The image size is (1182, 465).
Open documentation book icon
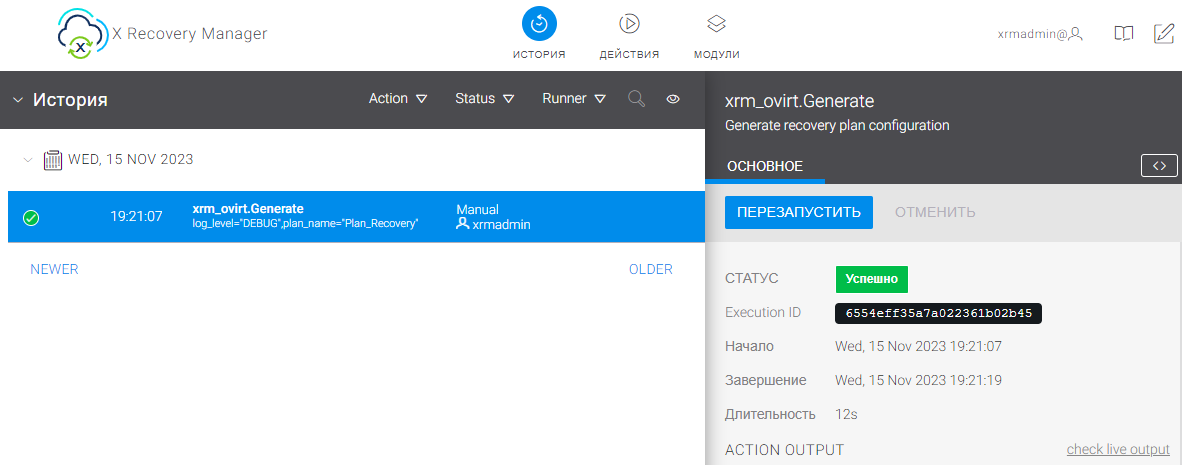pyautogui.click(x=1124, y=34)
